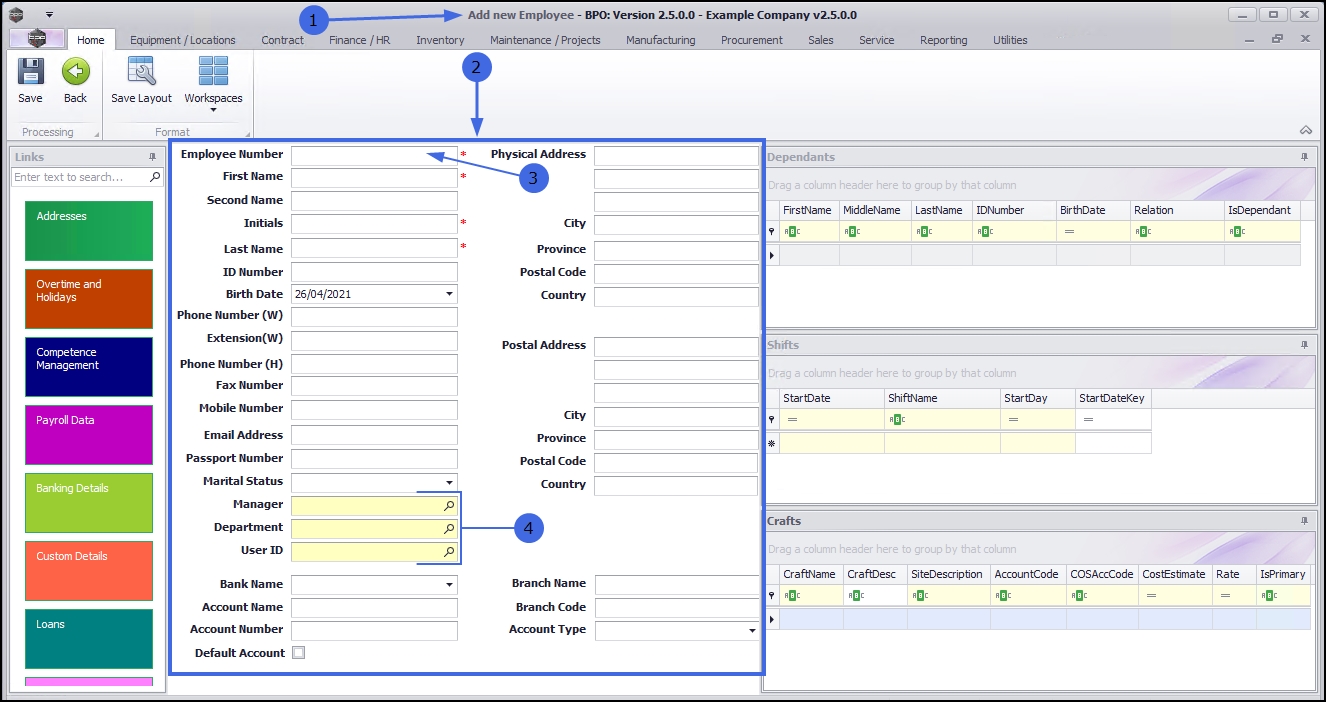Open the Contract ribbon tab
1326x702 pixels.
pos(283,40)
